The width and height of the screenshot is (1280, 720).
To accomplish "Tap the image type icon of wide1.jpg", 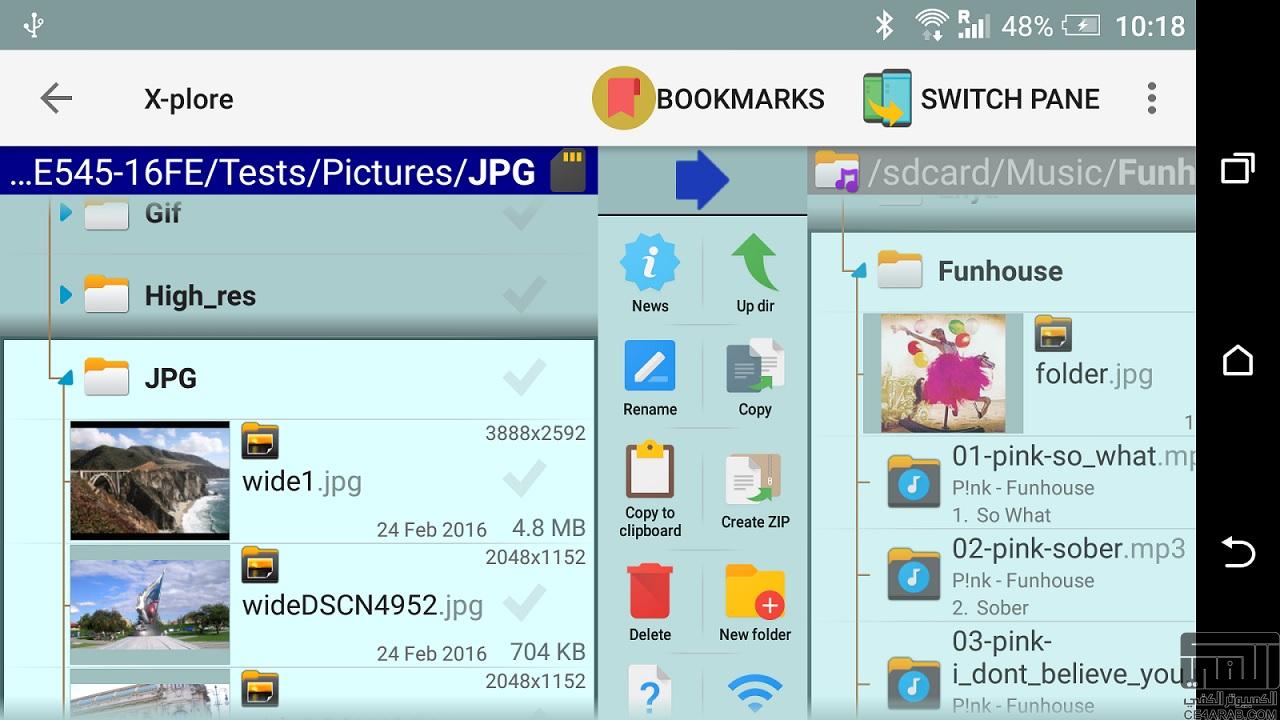I will tap(260, 441).
